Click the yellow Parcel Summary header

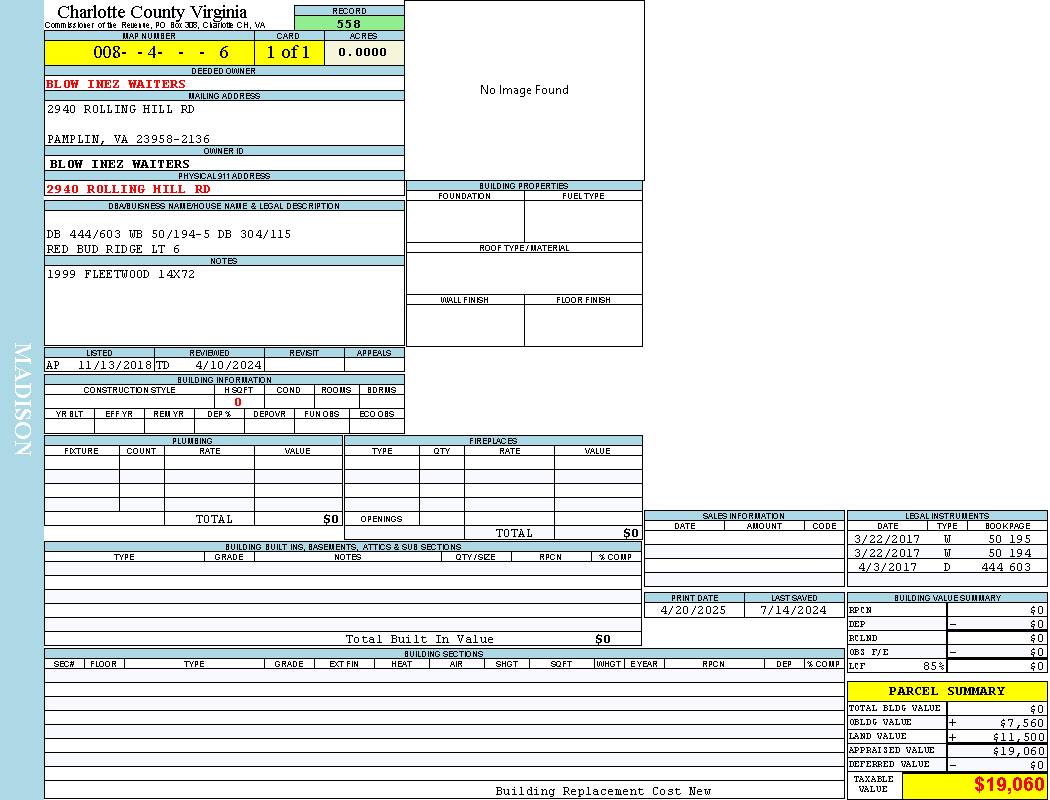[x=946, y=691]
